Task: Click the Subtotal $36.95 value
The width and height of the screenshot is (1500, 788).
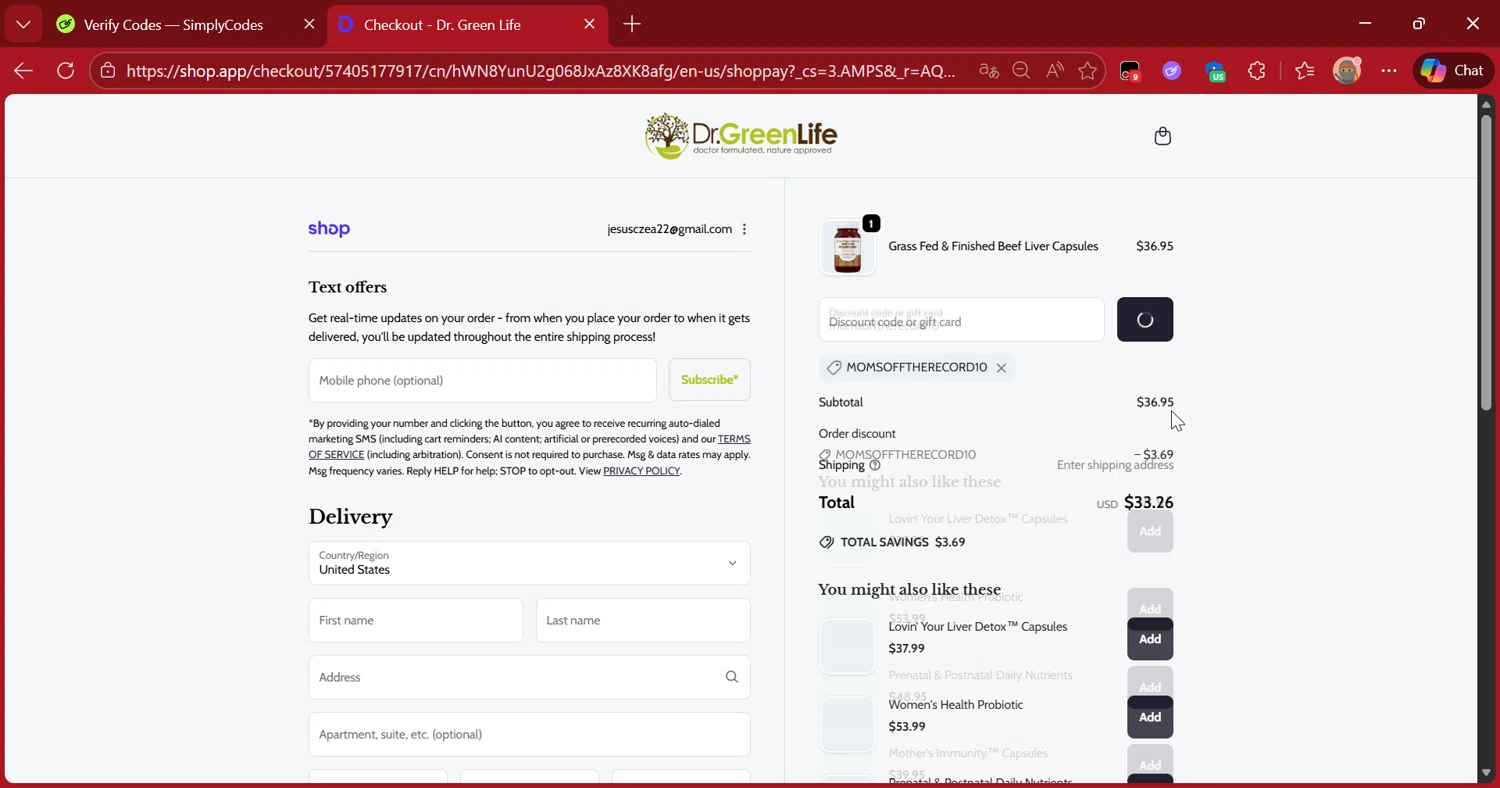Action: pos(1155,402)
